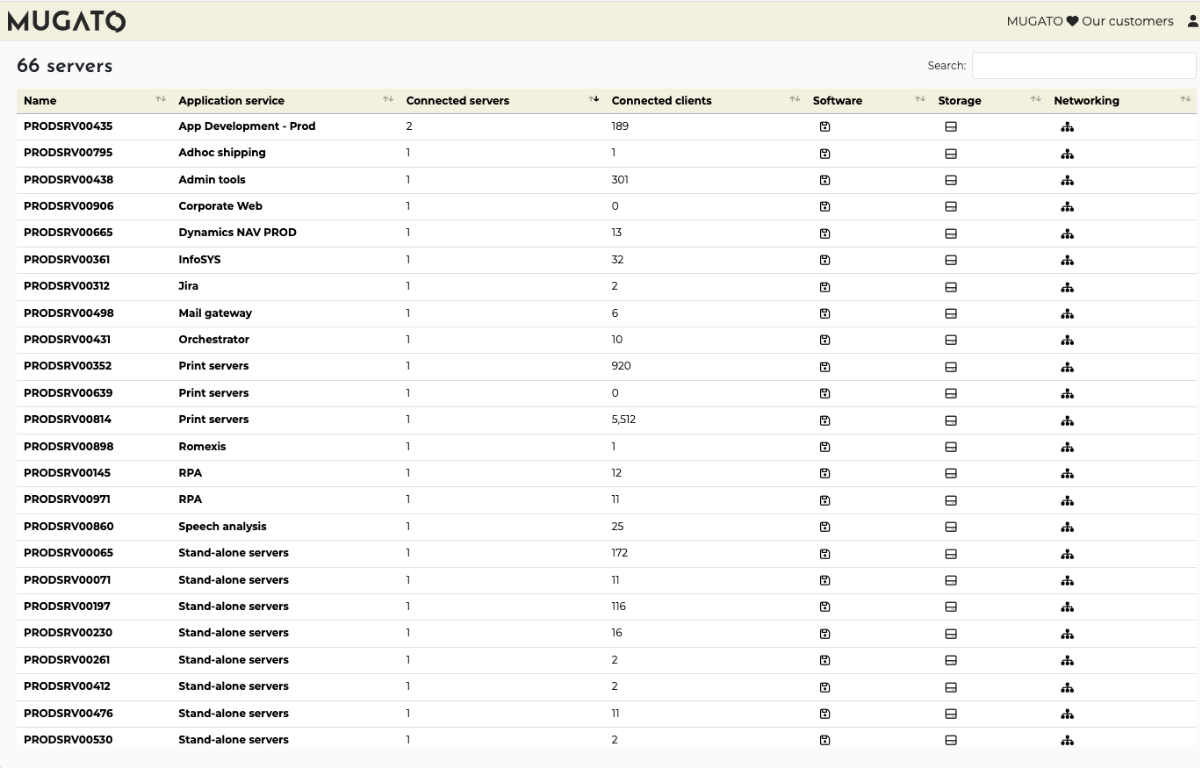View storage for Jira server row
This screenshot has height=768, width=1200.
pos(951,287)
